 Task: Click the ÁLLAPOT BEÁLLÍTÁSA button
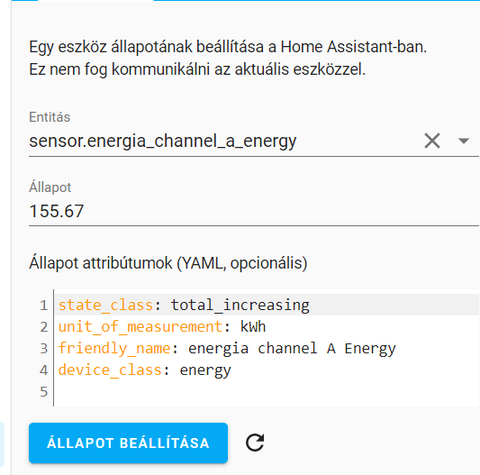[128, 443]
